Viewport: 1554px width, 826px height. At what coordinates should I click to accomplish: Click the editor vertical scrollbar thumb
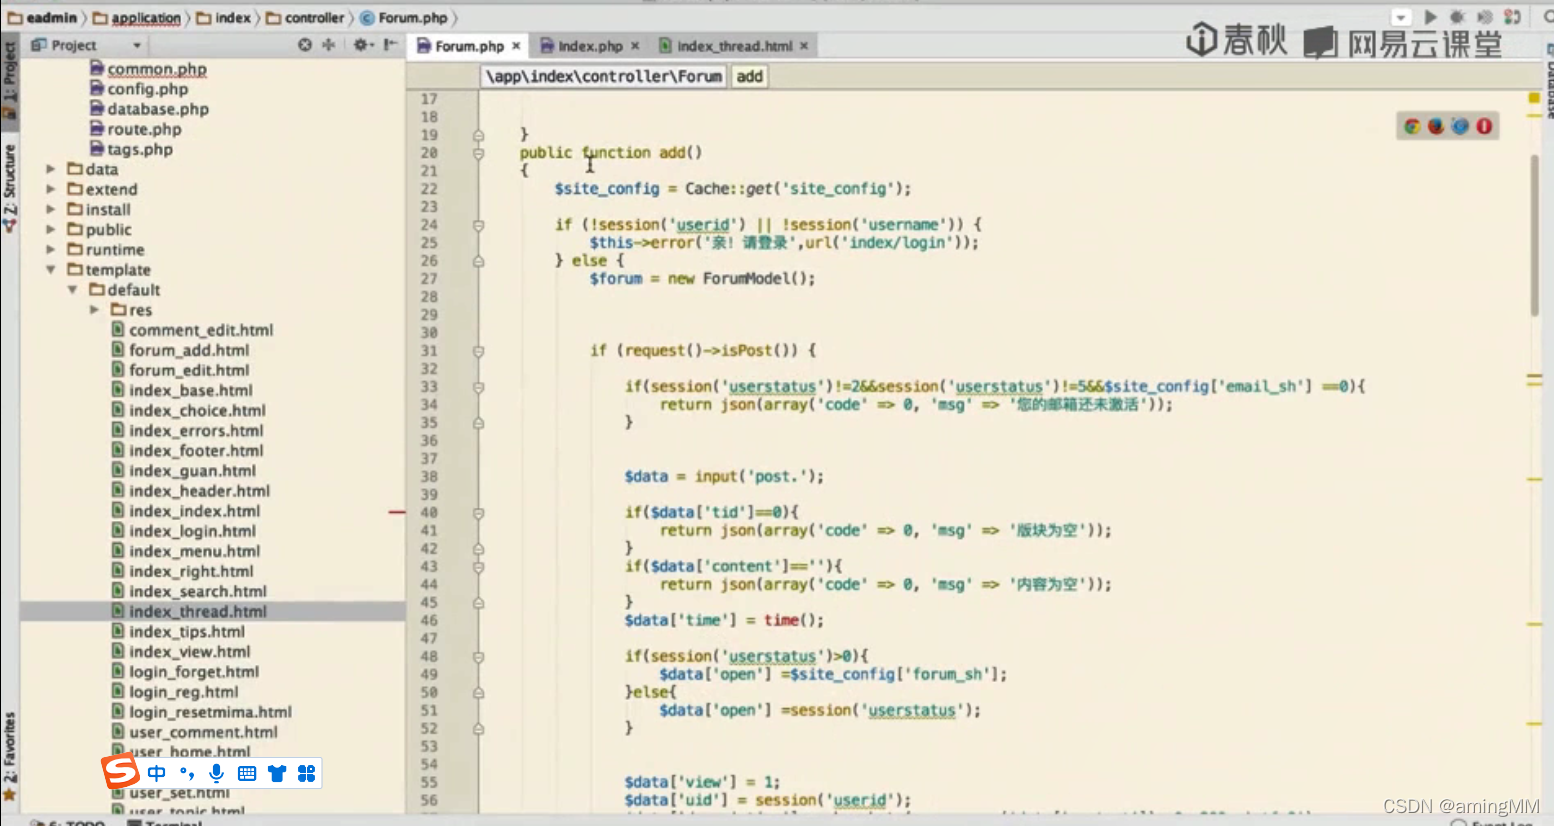(1535, 235)
